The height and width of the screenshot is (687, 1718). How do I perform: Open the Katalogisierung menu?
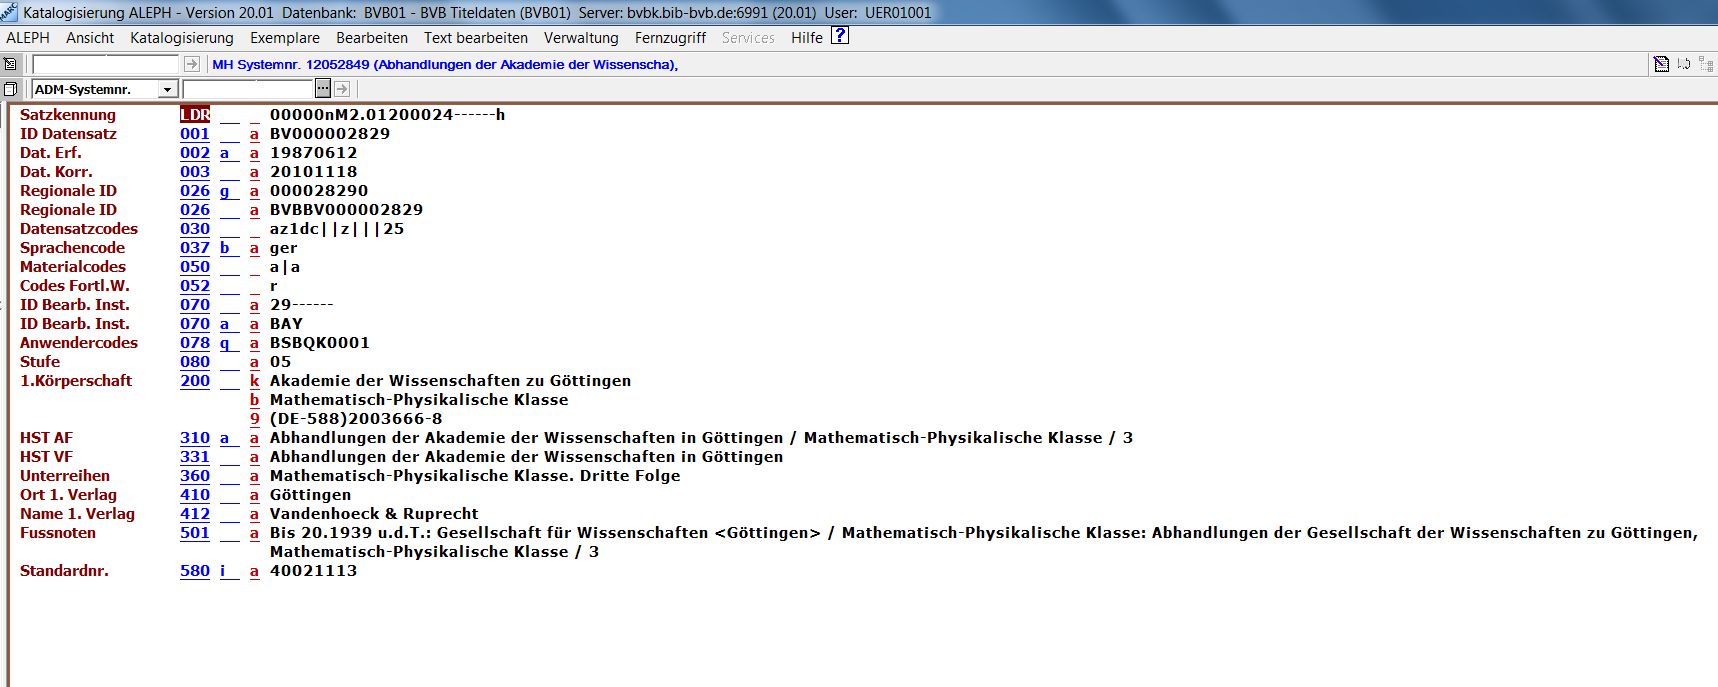coord(181,38)
